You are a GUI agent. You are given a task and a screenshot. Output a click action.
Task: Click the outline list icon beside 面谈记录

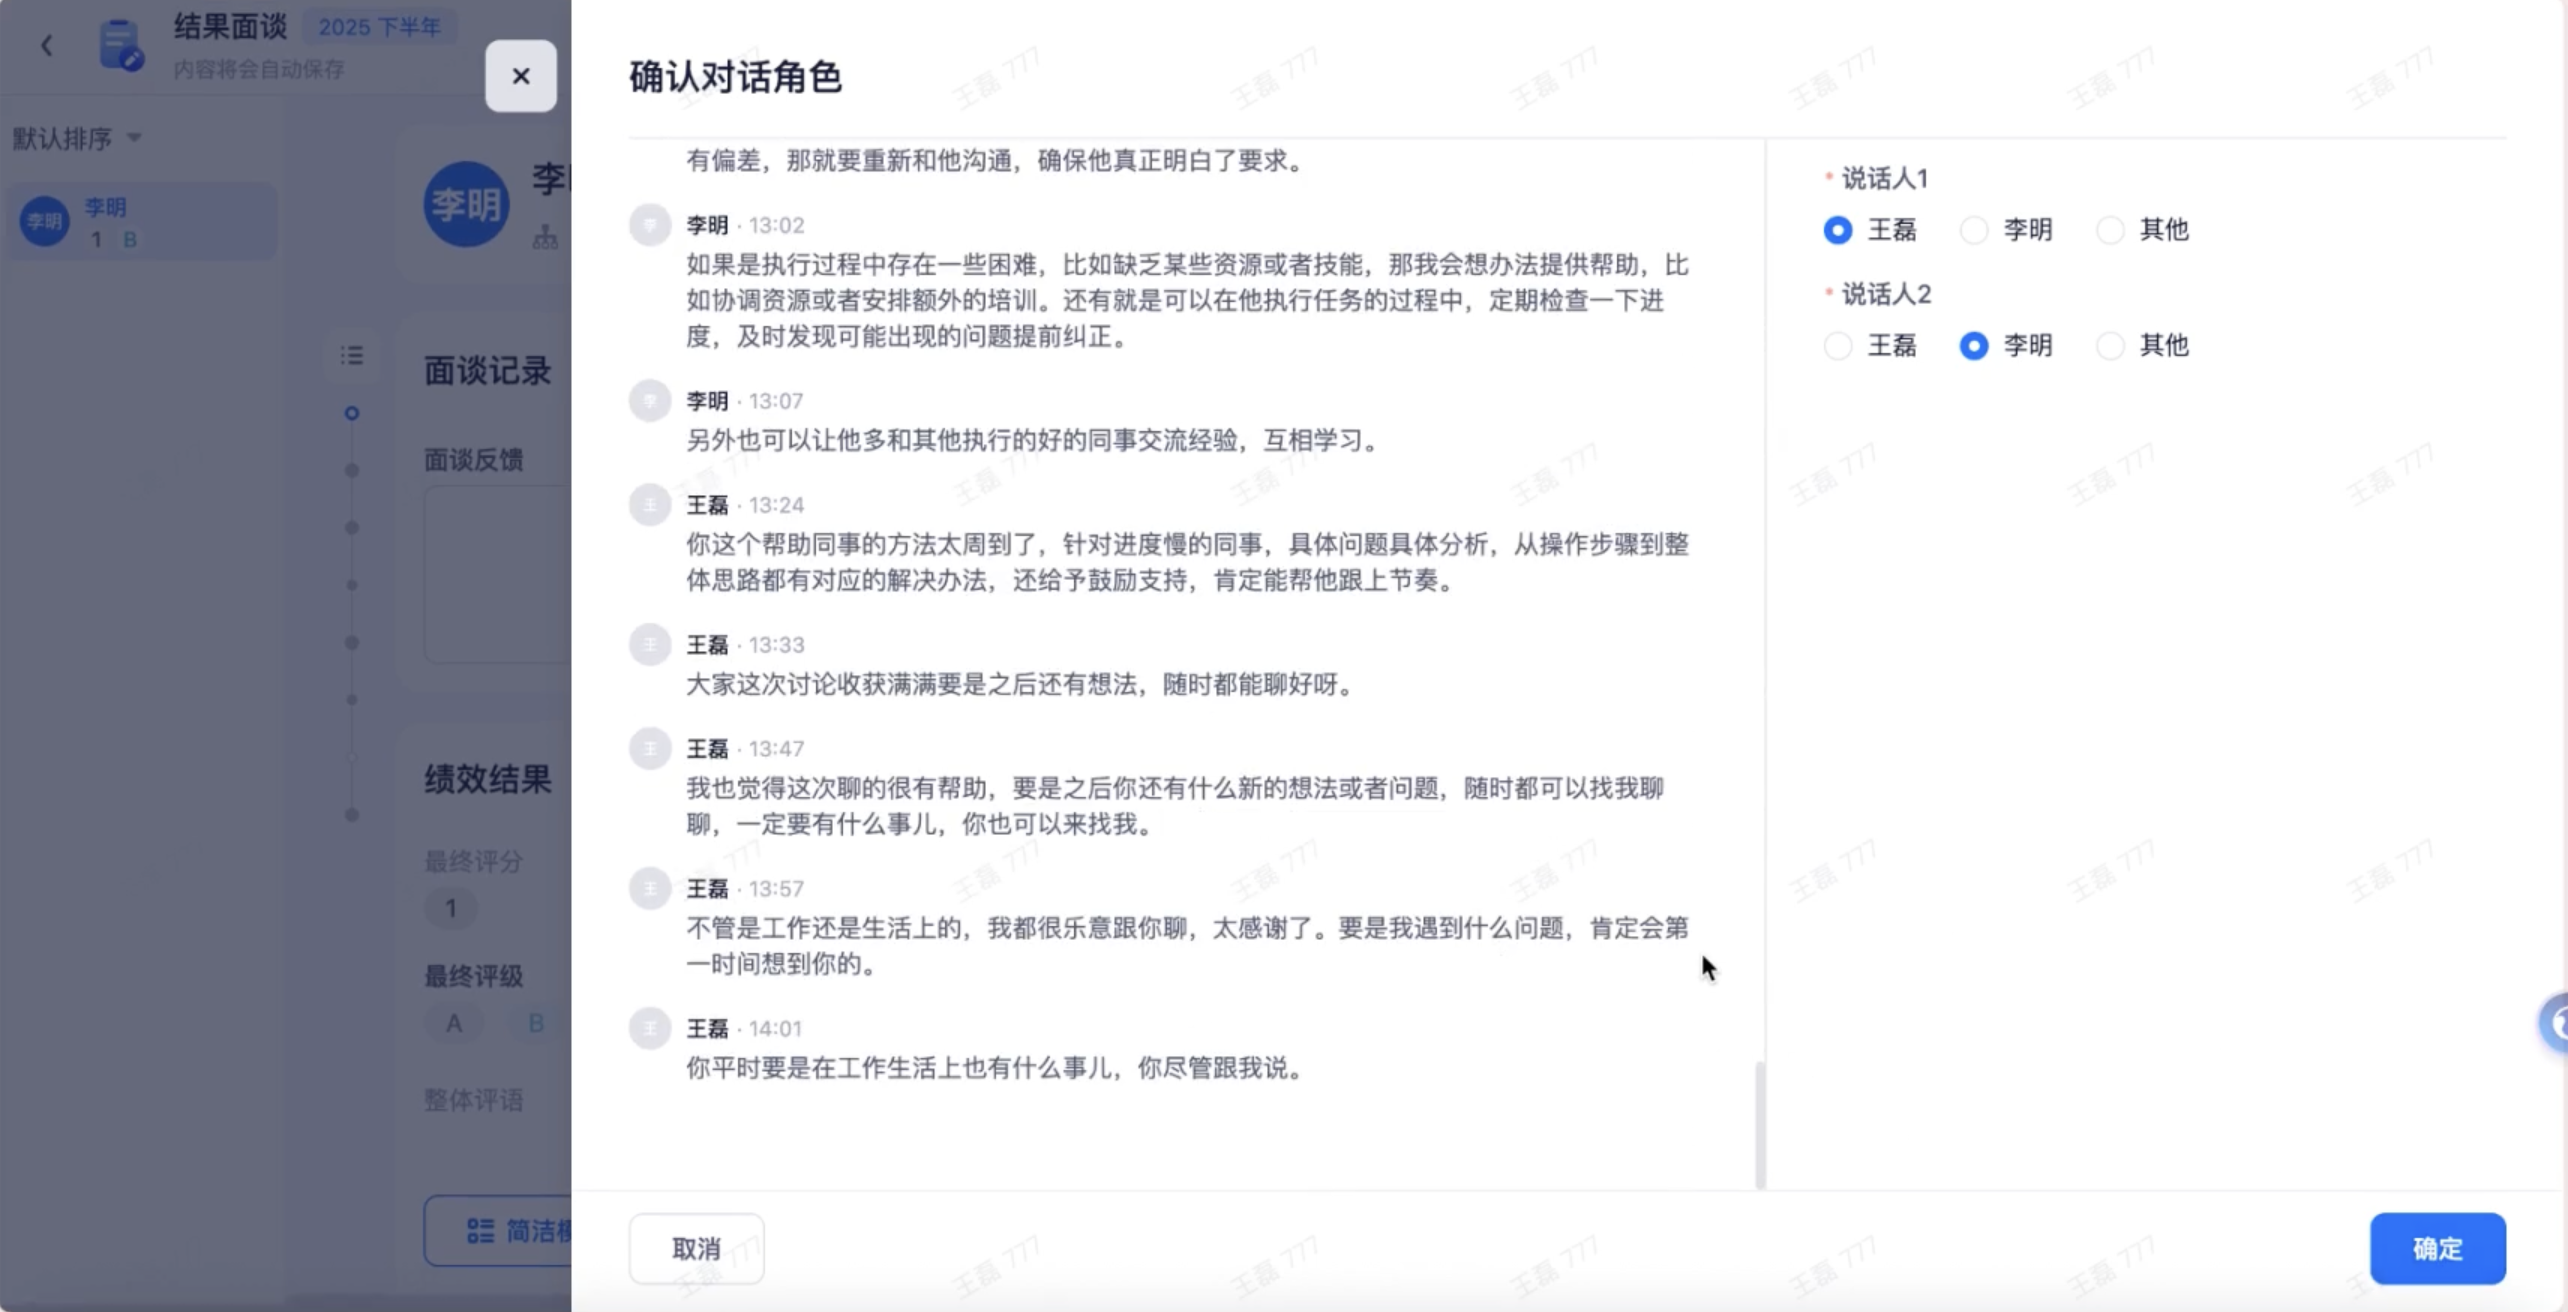351,355
